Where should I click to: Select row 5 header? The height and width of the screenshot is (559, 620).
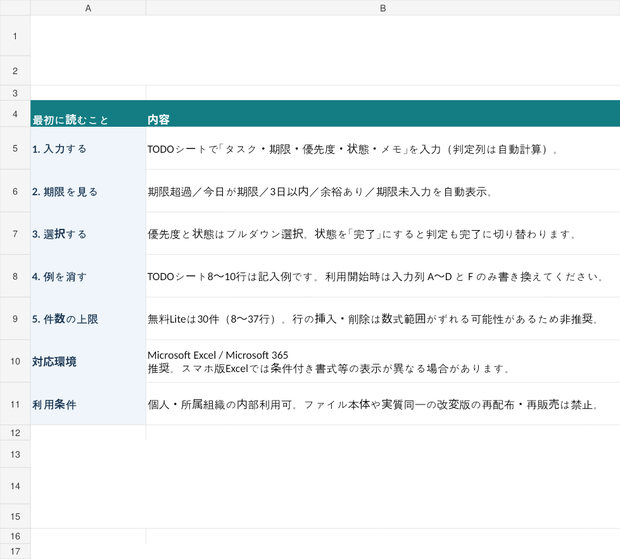(15, 148)
